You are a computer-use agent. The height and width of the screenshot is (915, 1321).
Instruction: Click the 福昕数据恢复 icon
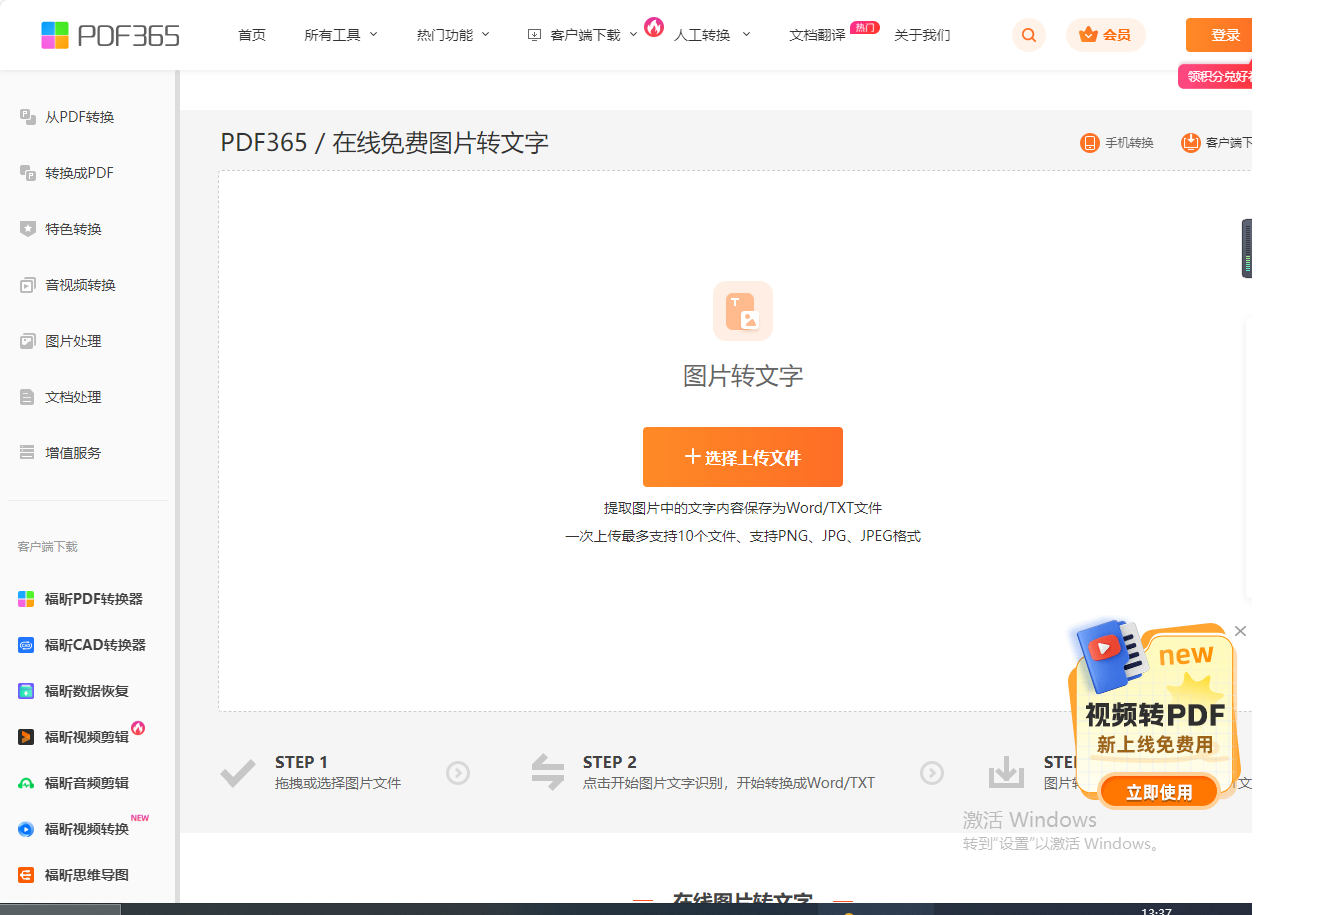[x=26, y=691]
